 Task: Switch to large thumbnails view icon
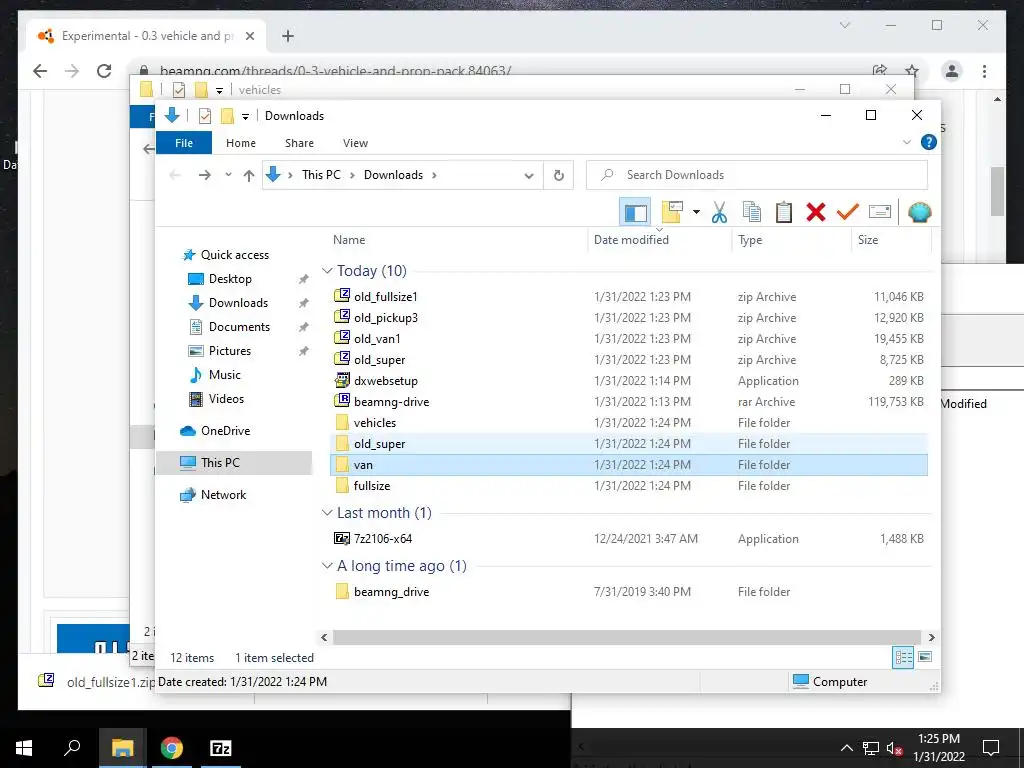[x=925, y=657]
